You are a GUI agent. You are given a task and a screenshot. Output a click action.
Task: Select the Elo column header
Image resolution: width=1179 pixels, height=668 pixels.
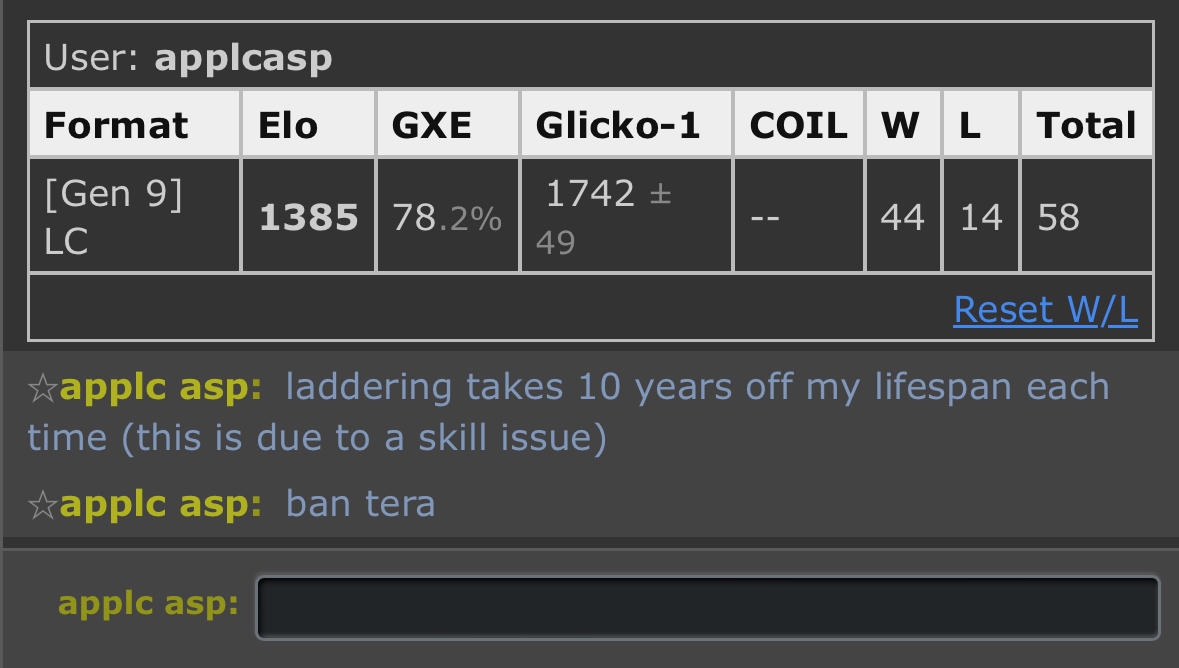tap(288, 125)
